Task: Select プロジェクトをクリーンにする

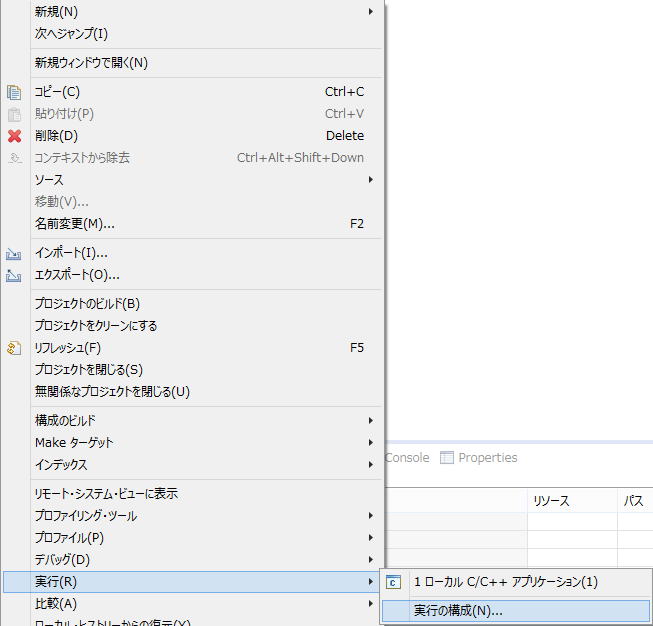Action: coord(207,326)
